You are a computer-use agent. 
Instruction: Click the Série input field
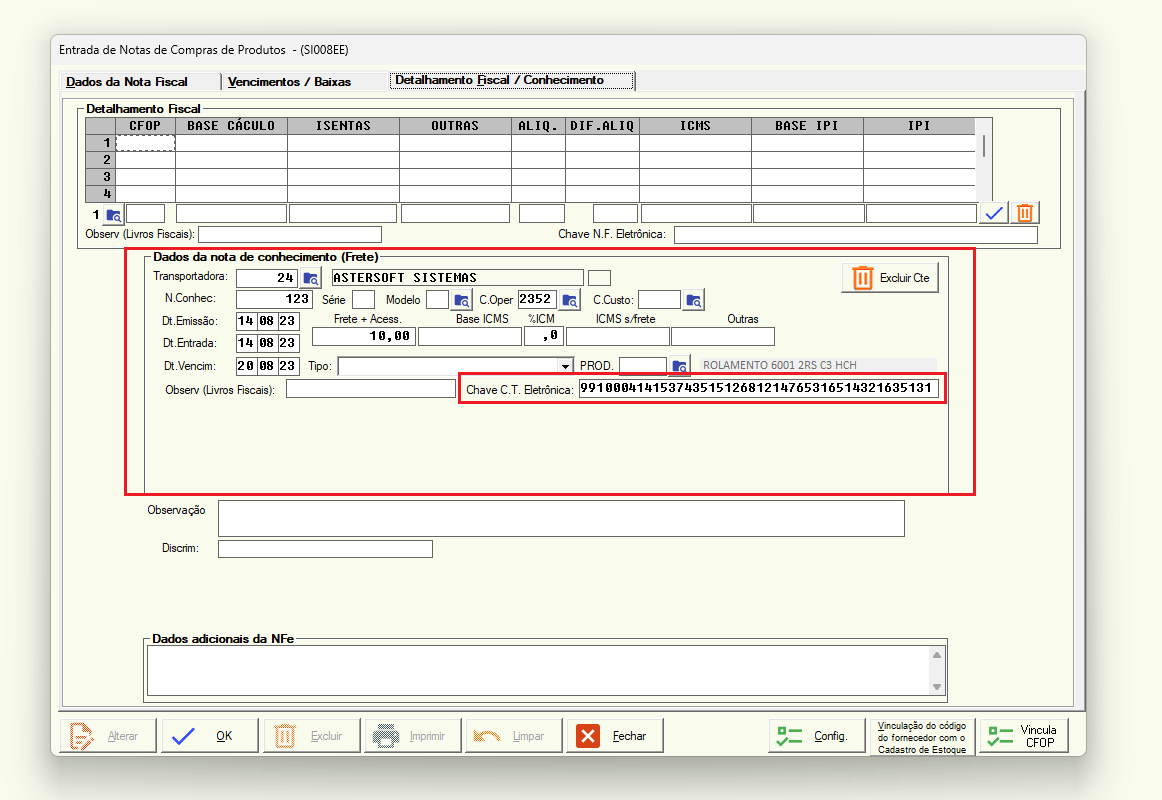(x=363, y=299)
